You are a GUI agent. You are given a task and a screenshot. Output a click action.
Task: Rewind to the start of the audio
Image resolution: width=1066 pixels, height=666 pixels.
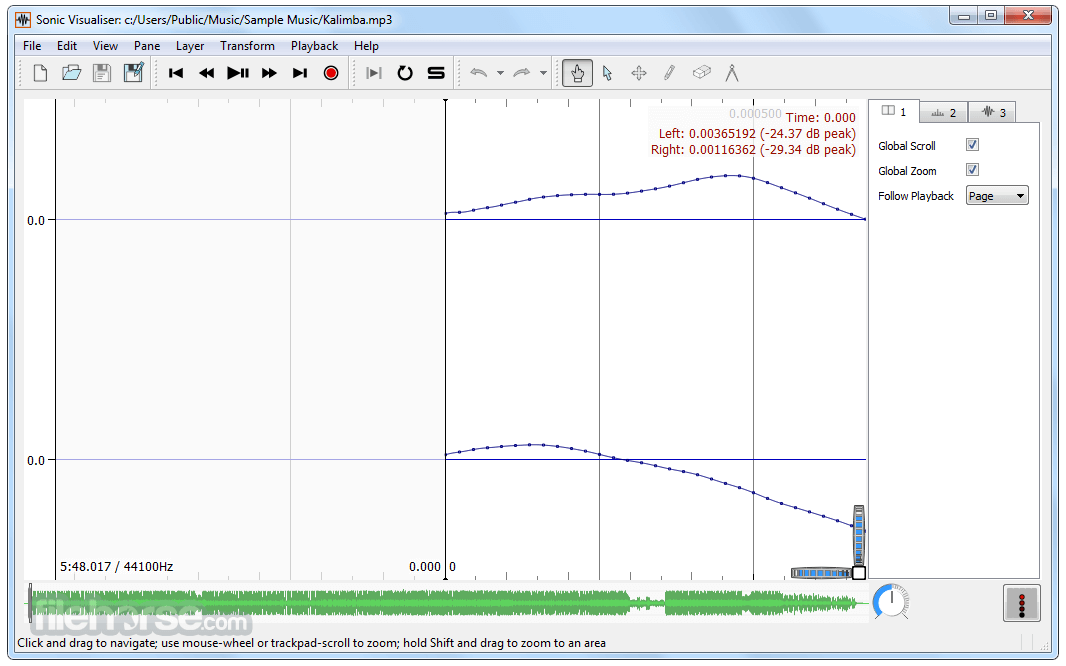coord(176,73)
